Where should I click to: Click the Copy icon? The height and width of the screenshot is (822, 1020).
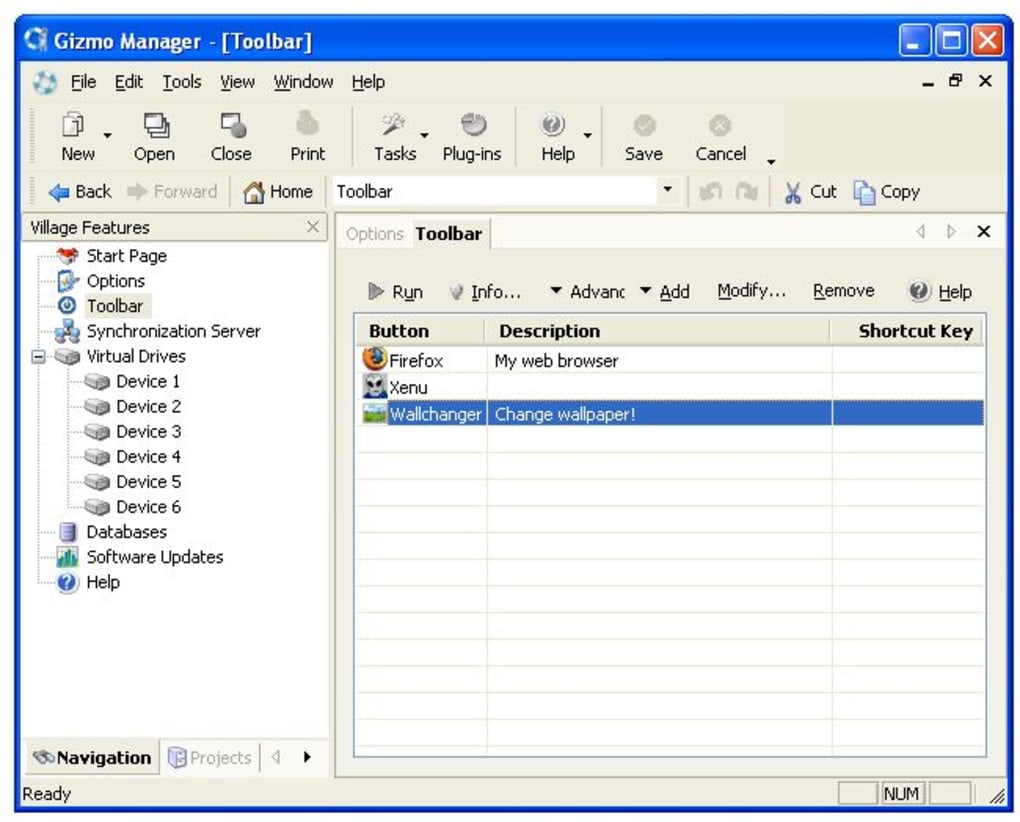point(864,193)
